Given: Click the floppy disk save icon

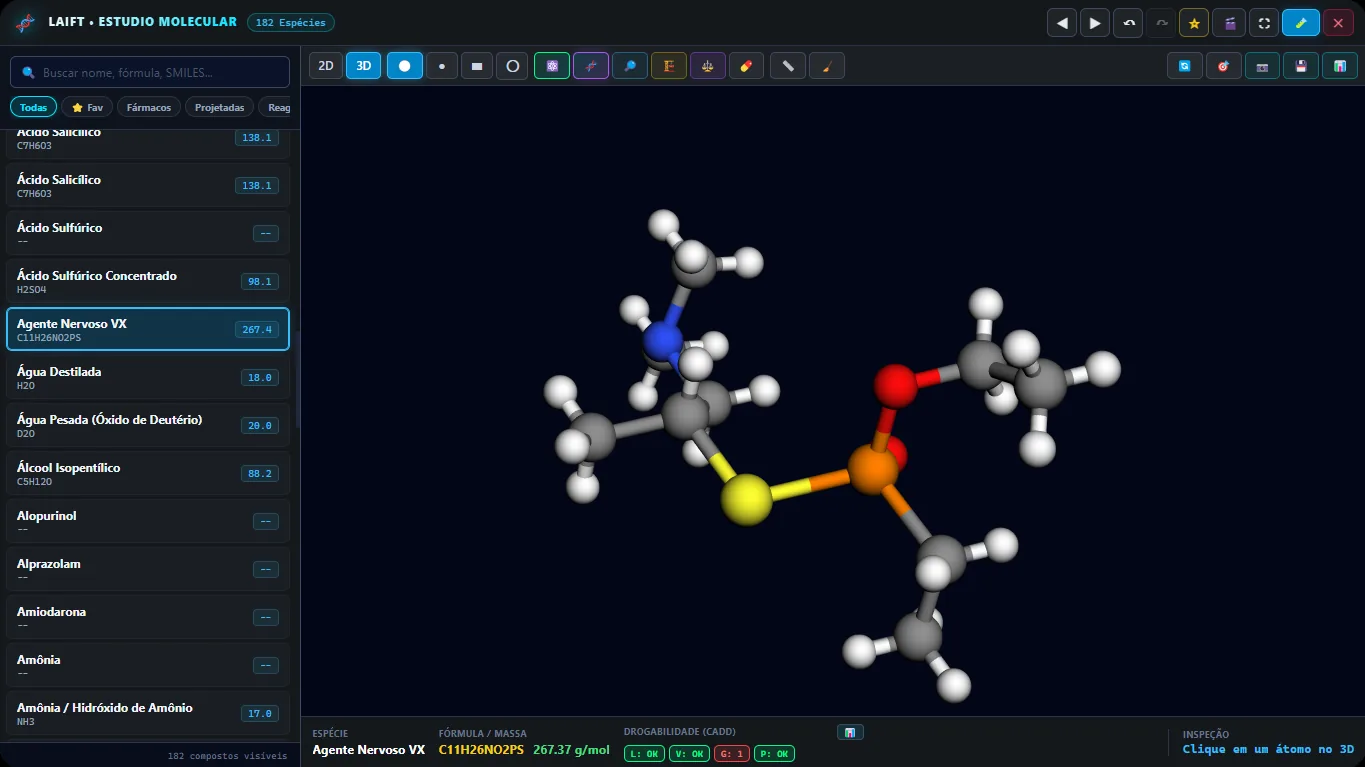Looking at the screenshot, I should click(1301, 66).
